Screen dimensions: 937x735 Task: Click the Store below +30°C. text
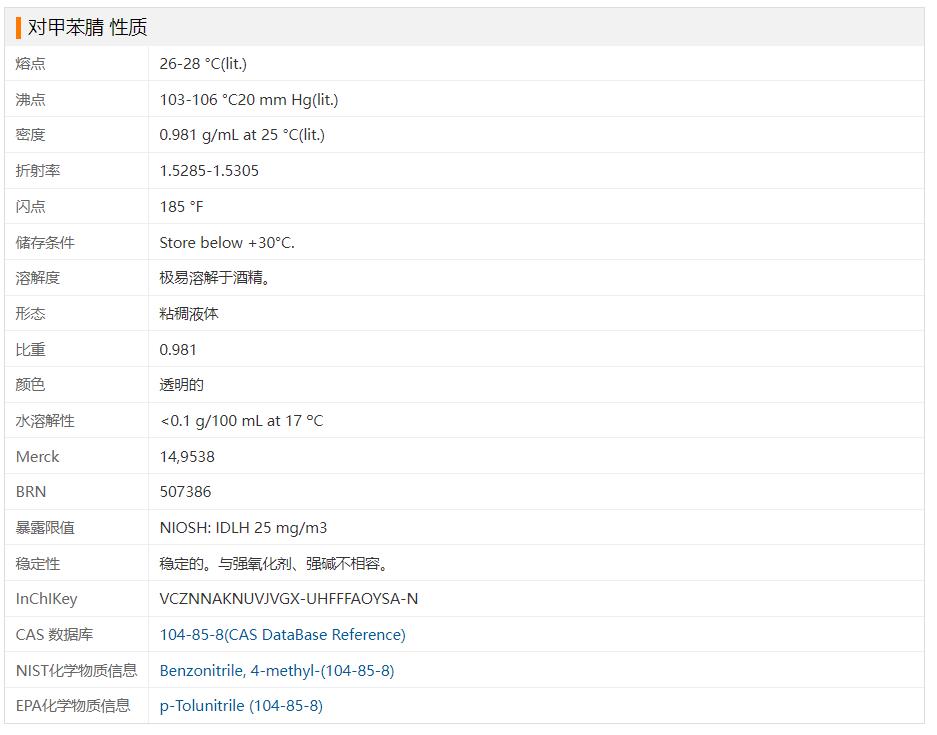[x=227, y=243]
